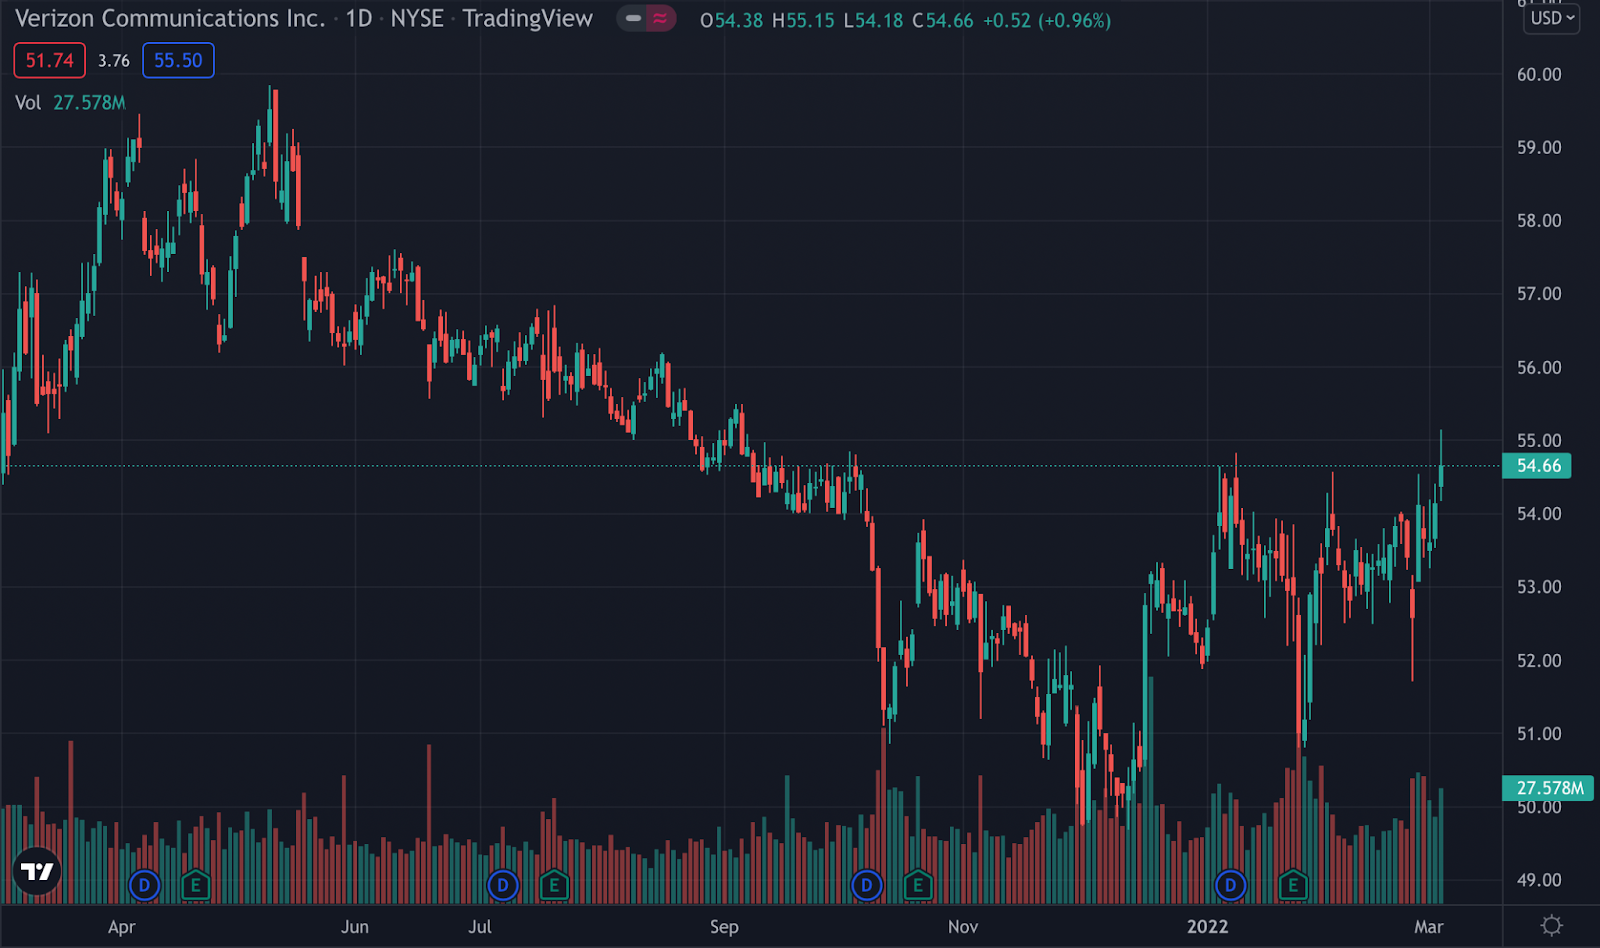This screenshot has width=1600, height=948.
Task: Click the Nov label on time axis
Action: point(963,927)
